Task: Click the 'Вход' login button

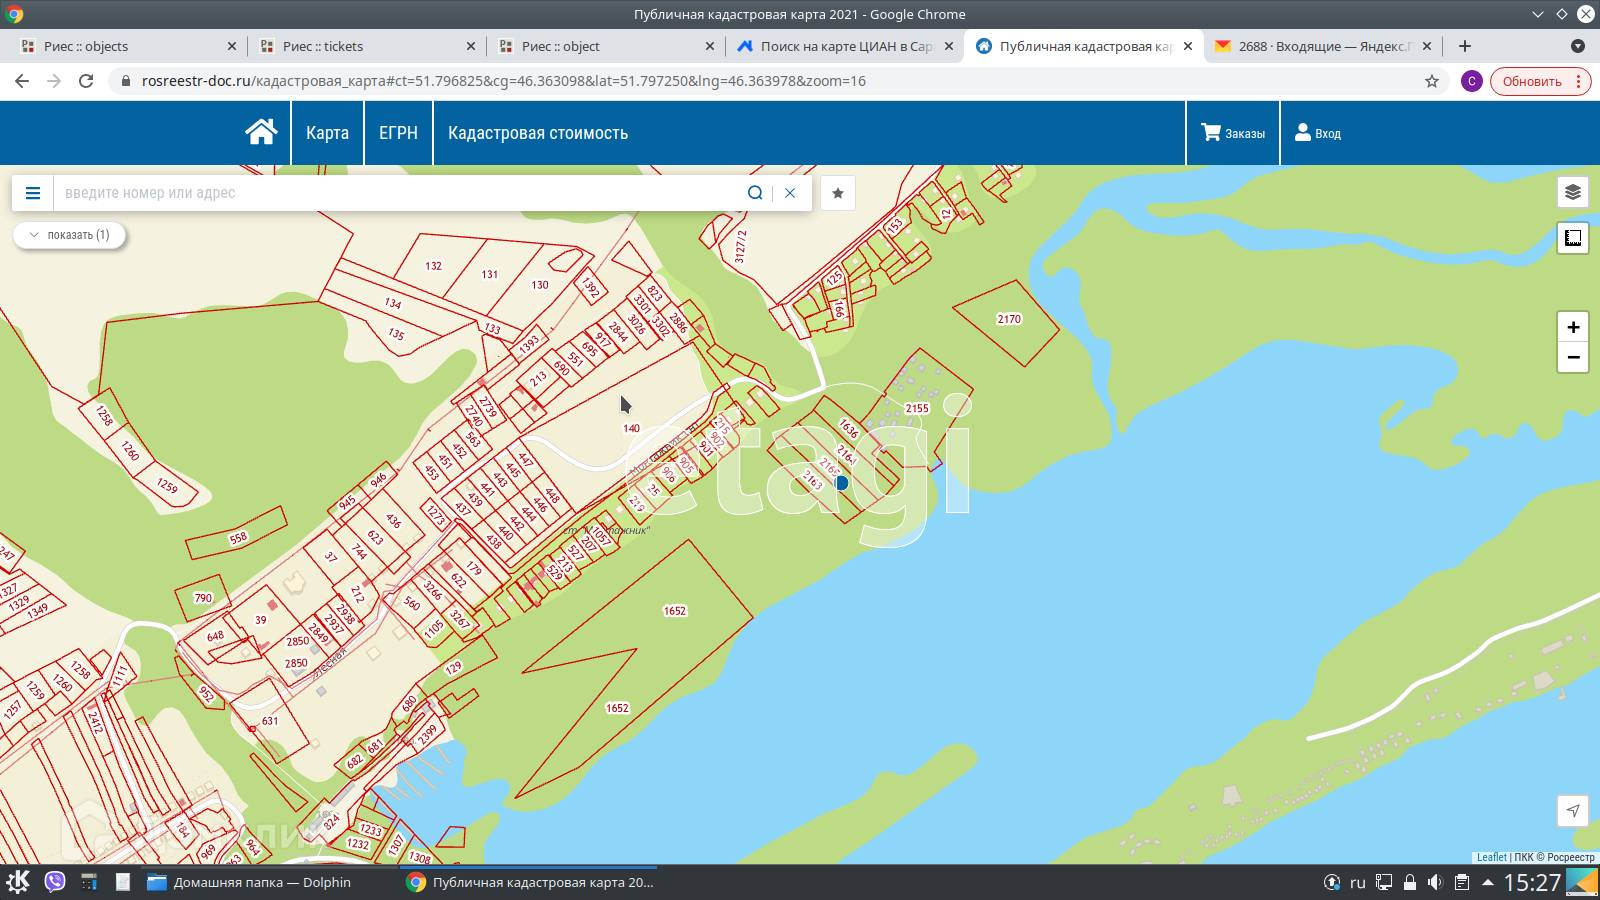Action: [1318, 133]
